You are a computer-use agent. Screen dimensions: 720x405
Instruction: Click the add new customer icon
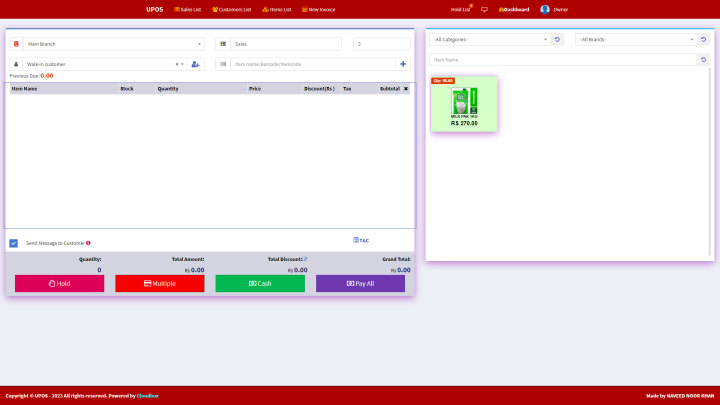click(196, 64)
